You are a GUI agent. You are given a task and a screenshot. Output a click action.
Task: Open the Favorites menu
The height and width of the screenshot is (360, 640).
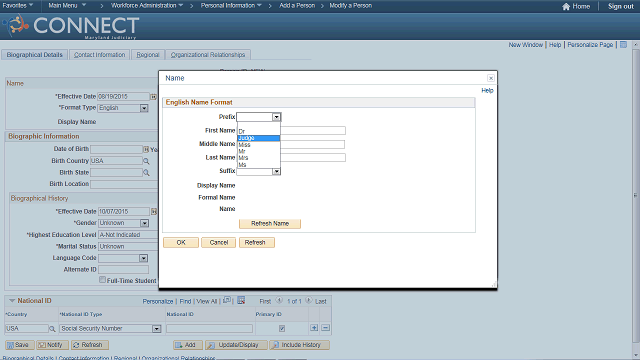(x=18, y=6)
